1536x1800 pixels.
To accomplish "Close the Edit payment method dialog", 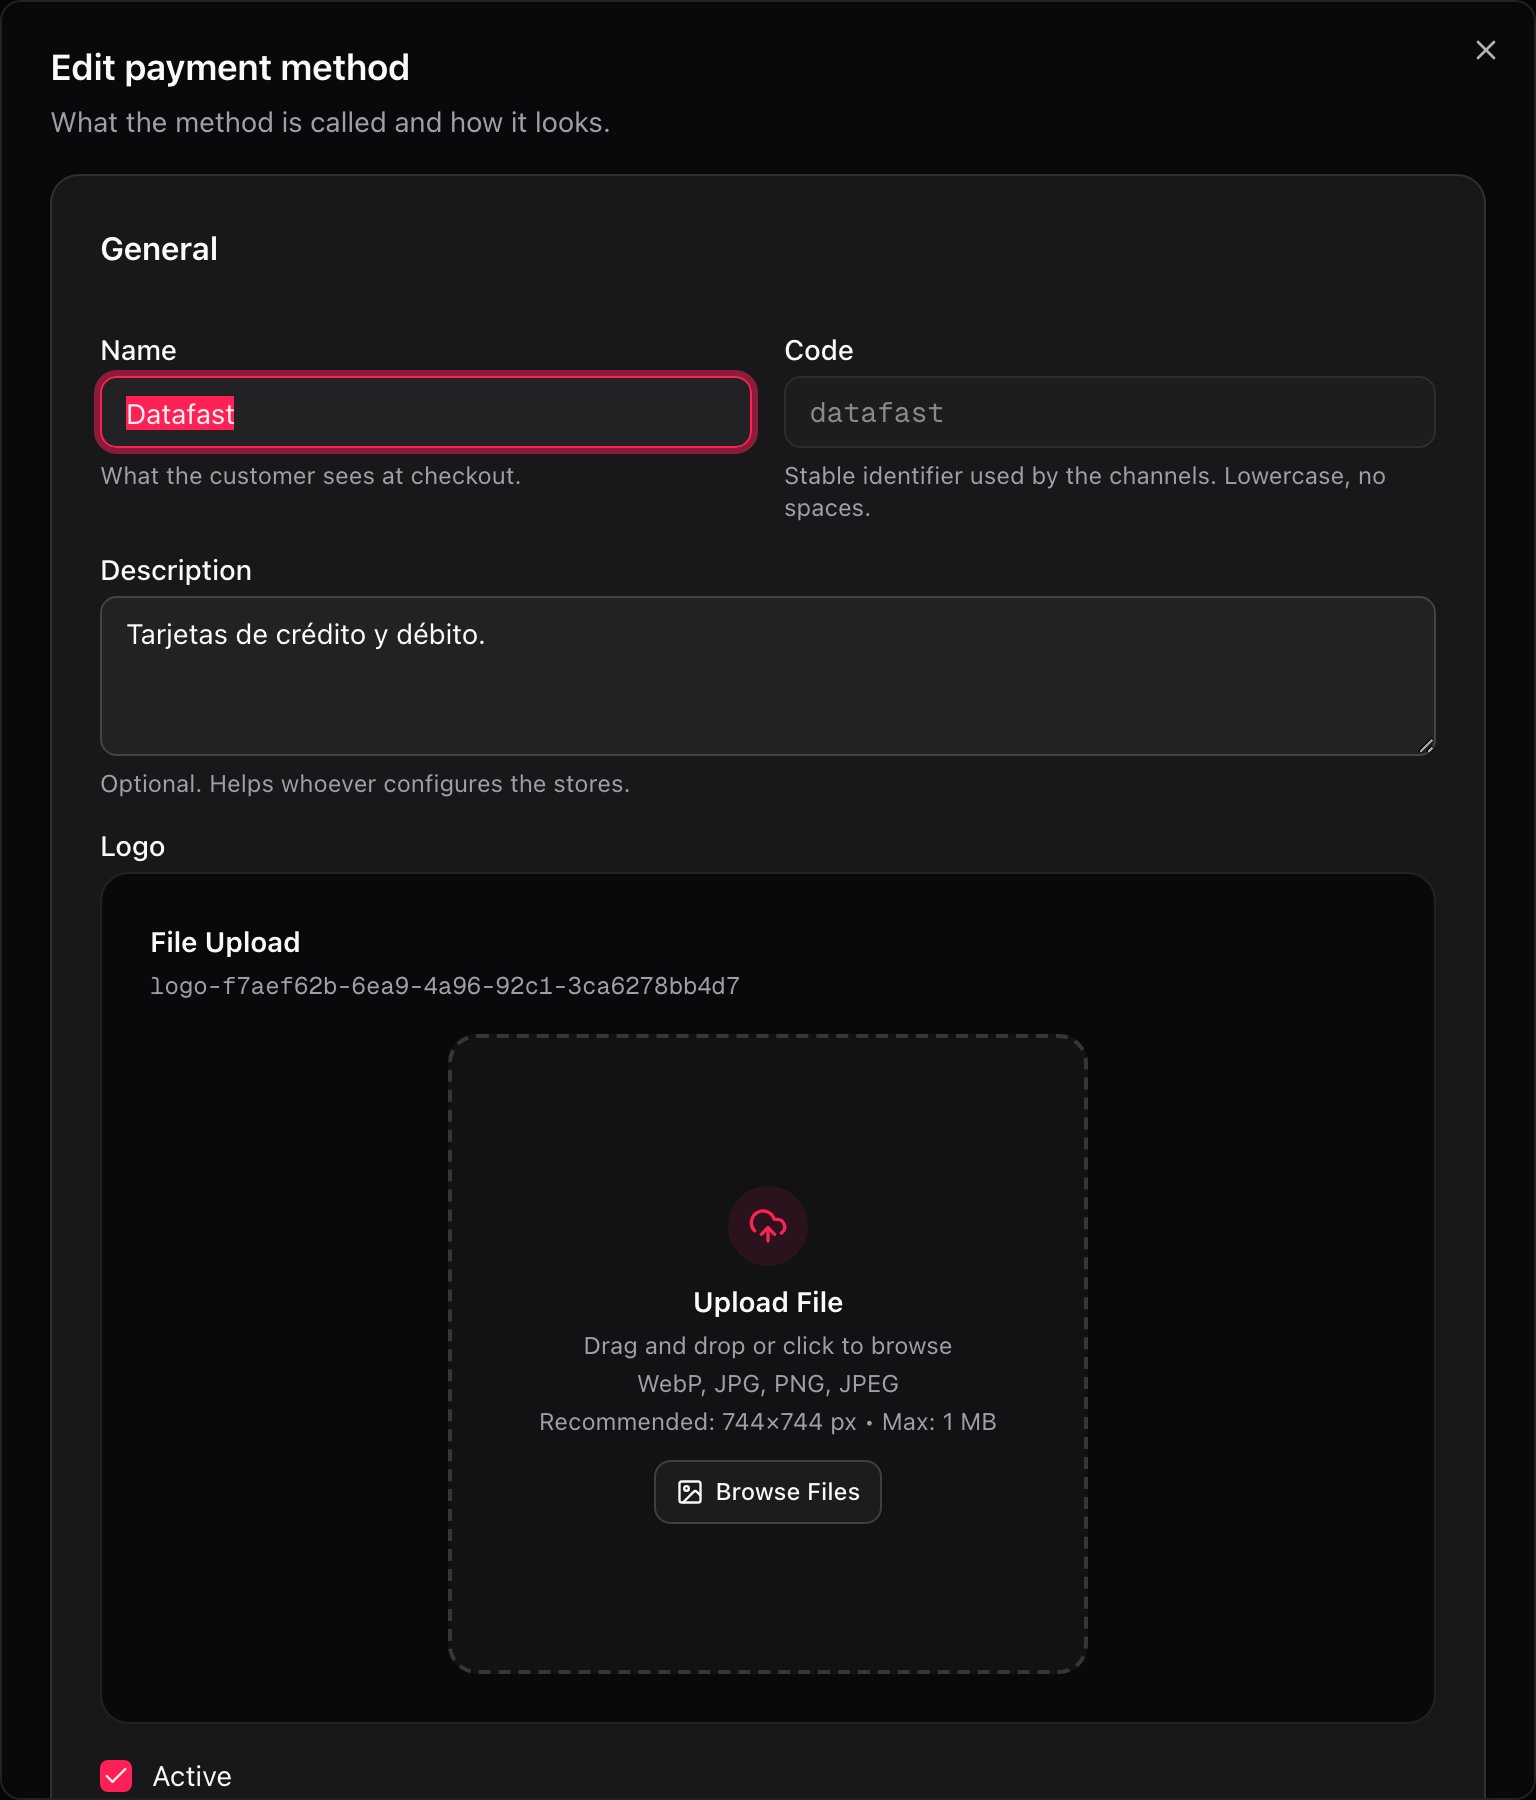I will click(1485, 50).
